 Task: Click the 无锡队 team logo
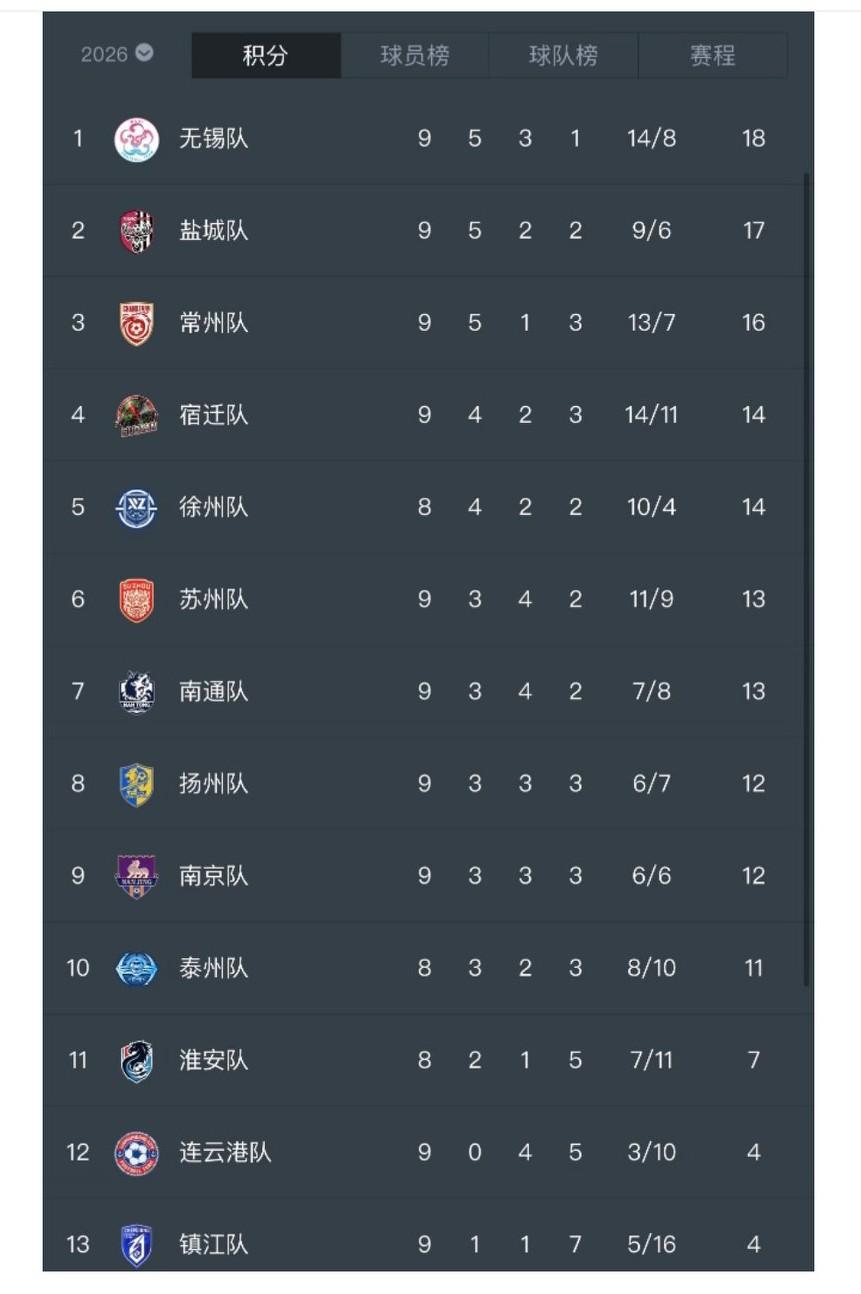click(136, 139)
